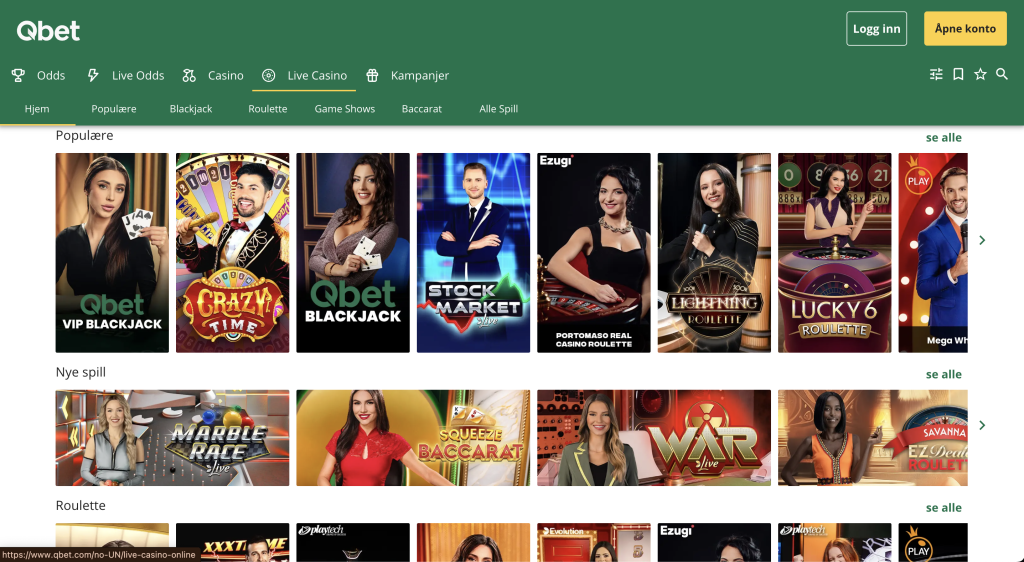
Task: Switch to the Populære tab
Action: (114, 109)
